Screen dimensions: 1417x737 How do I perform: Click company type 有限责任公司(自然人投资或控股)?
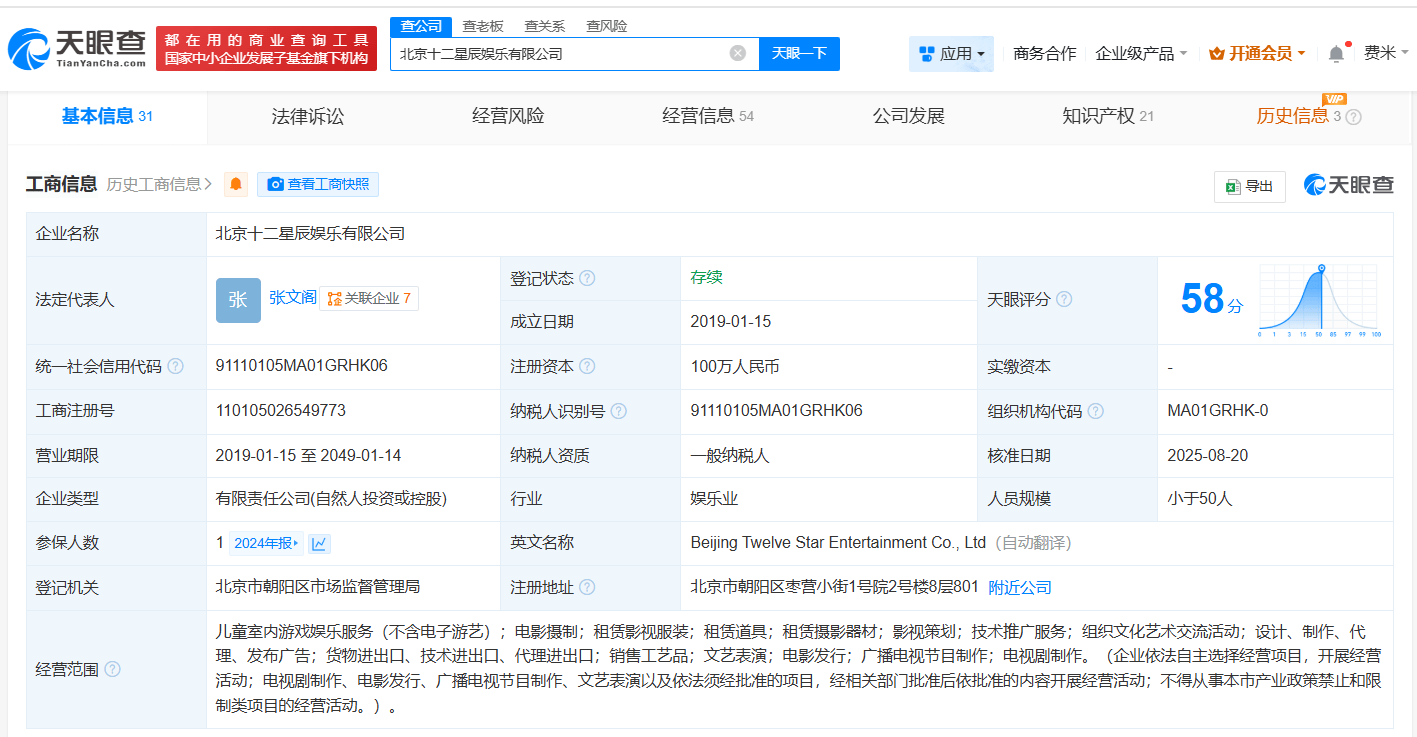(x=331, y=498)
